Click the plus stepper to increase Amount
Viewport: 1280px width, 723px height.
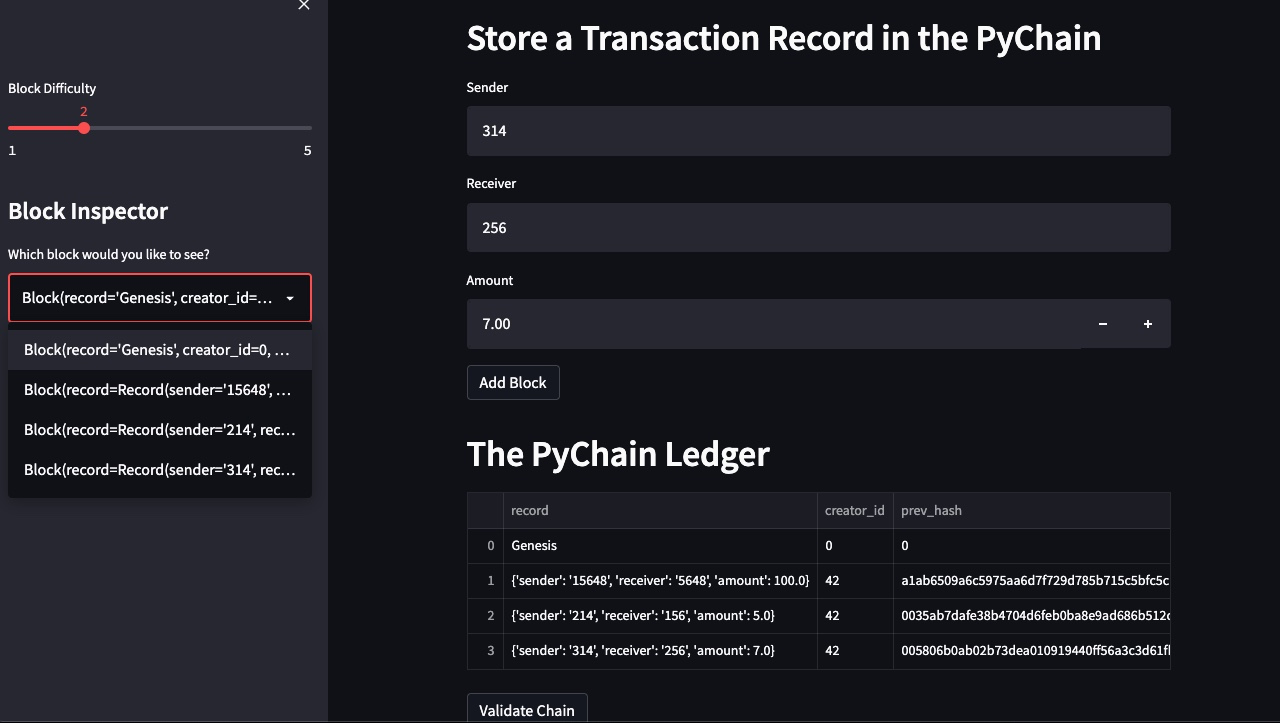coord(1147,323)
